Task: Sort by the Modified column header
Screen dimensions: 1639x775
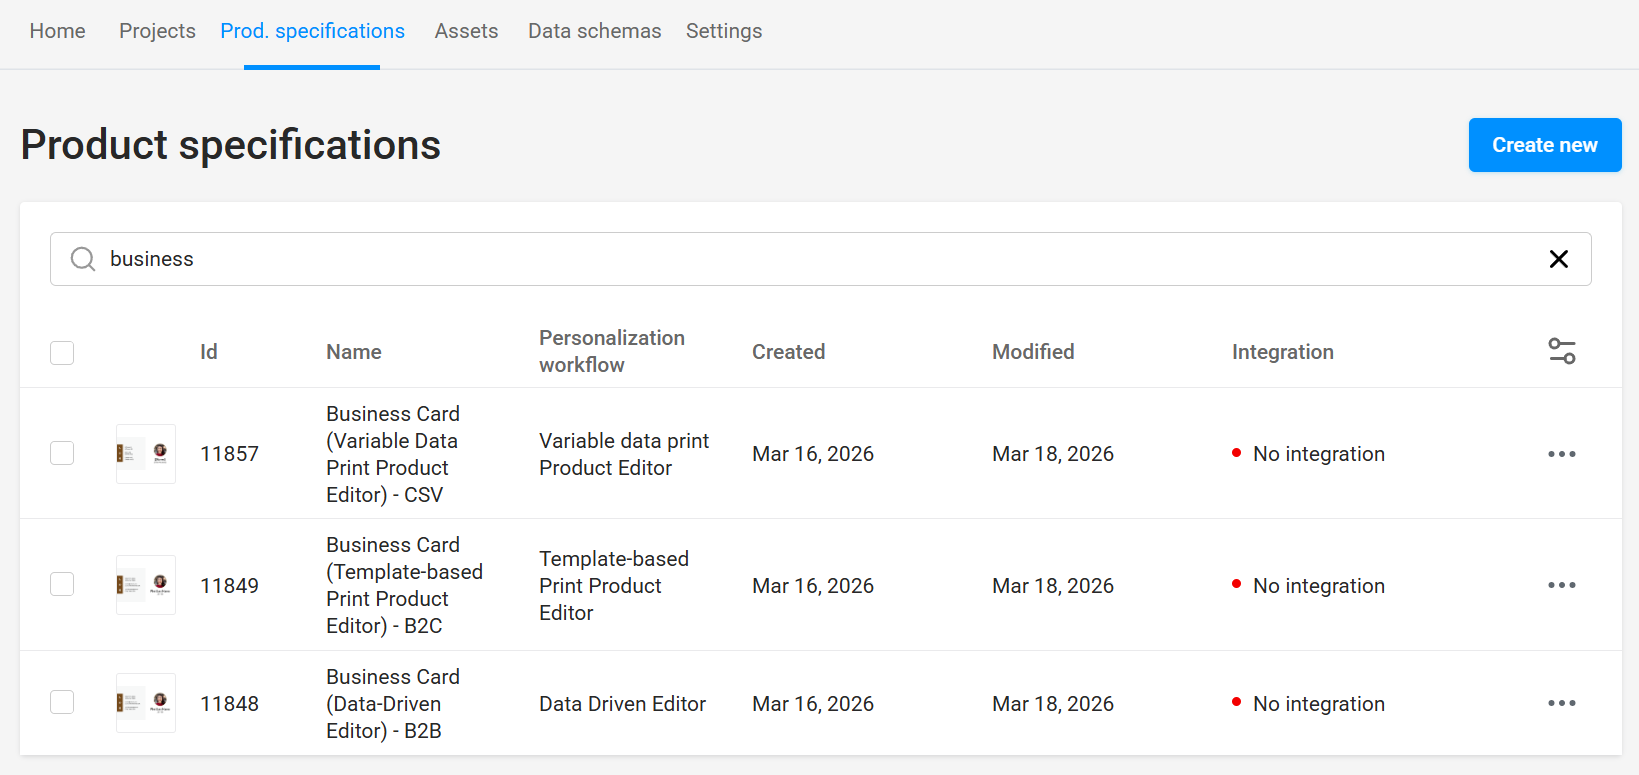Action: [x=1033, y=352]
